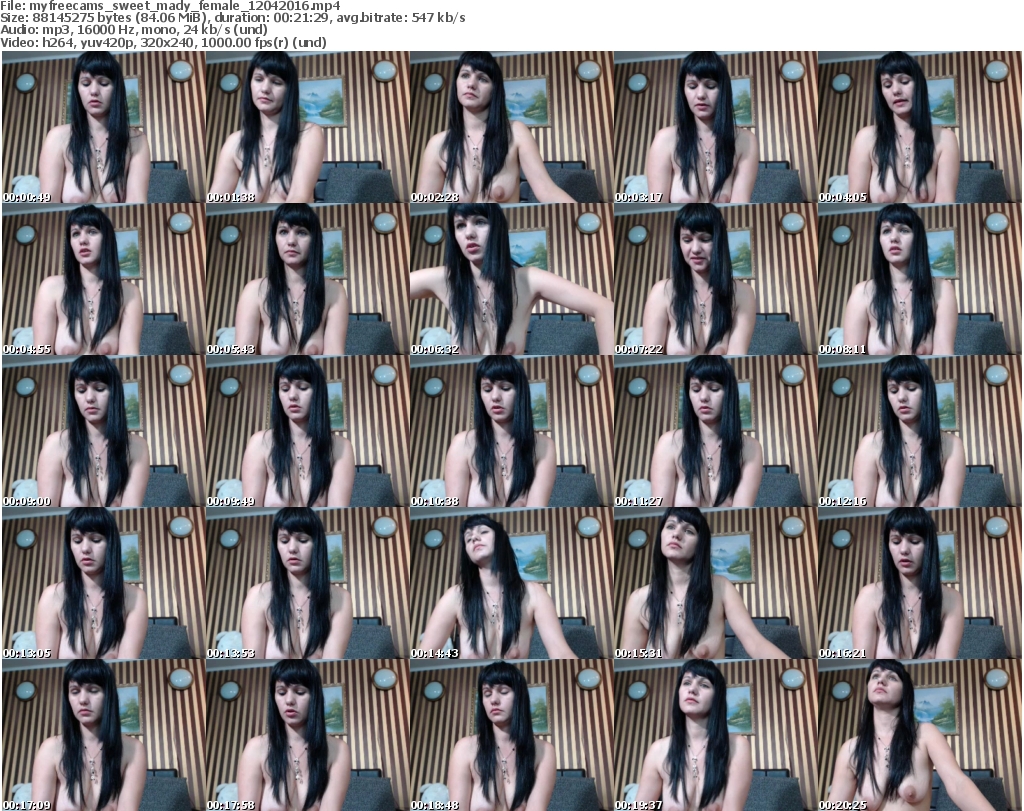Open the frame marked 00:17:58
1024x811 pixels.
pyautogui.click(x=308, y=735)
